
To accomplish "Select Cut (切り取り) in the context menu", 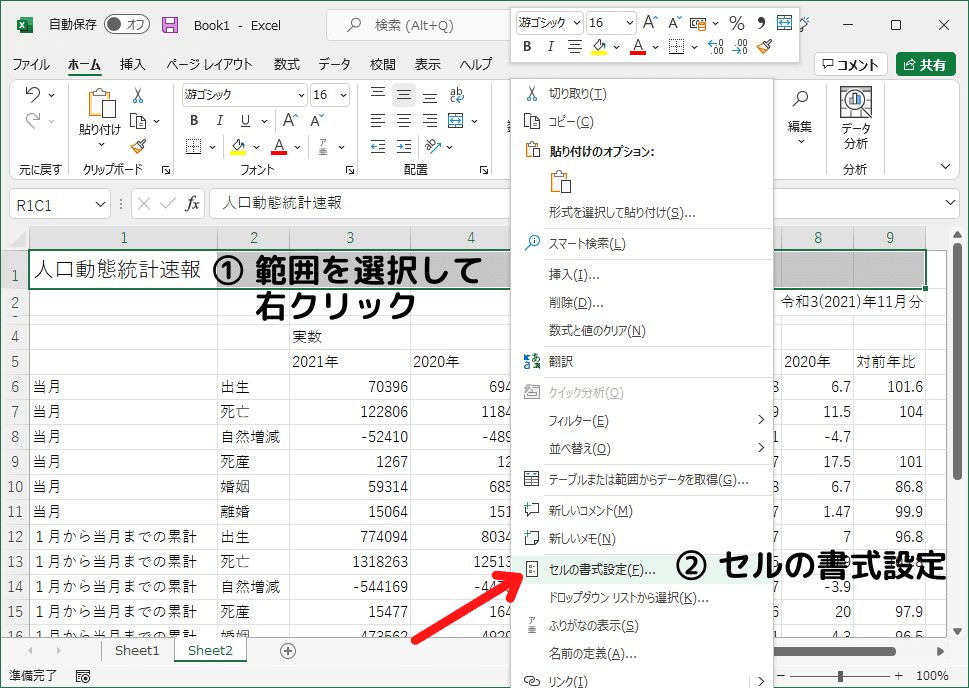I will coord(642,94).
